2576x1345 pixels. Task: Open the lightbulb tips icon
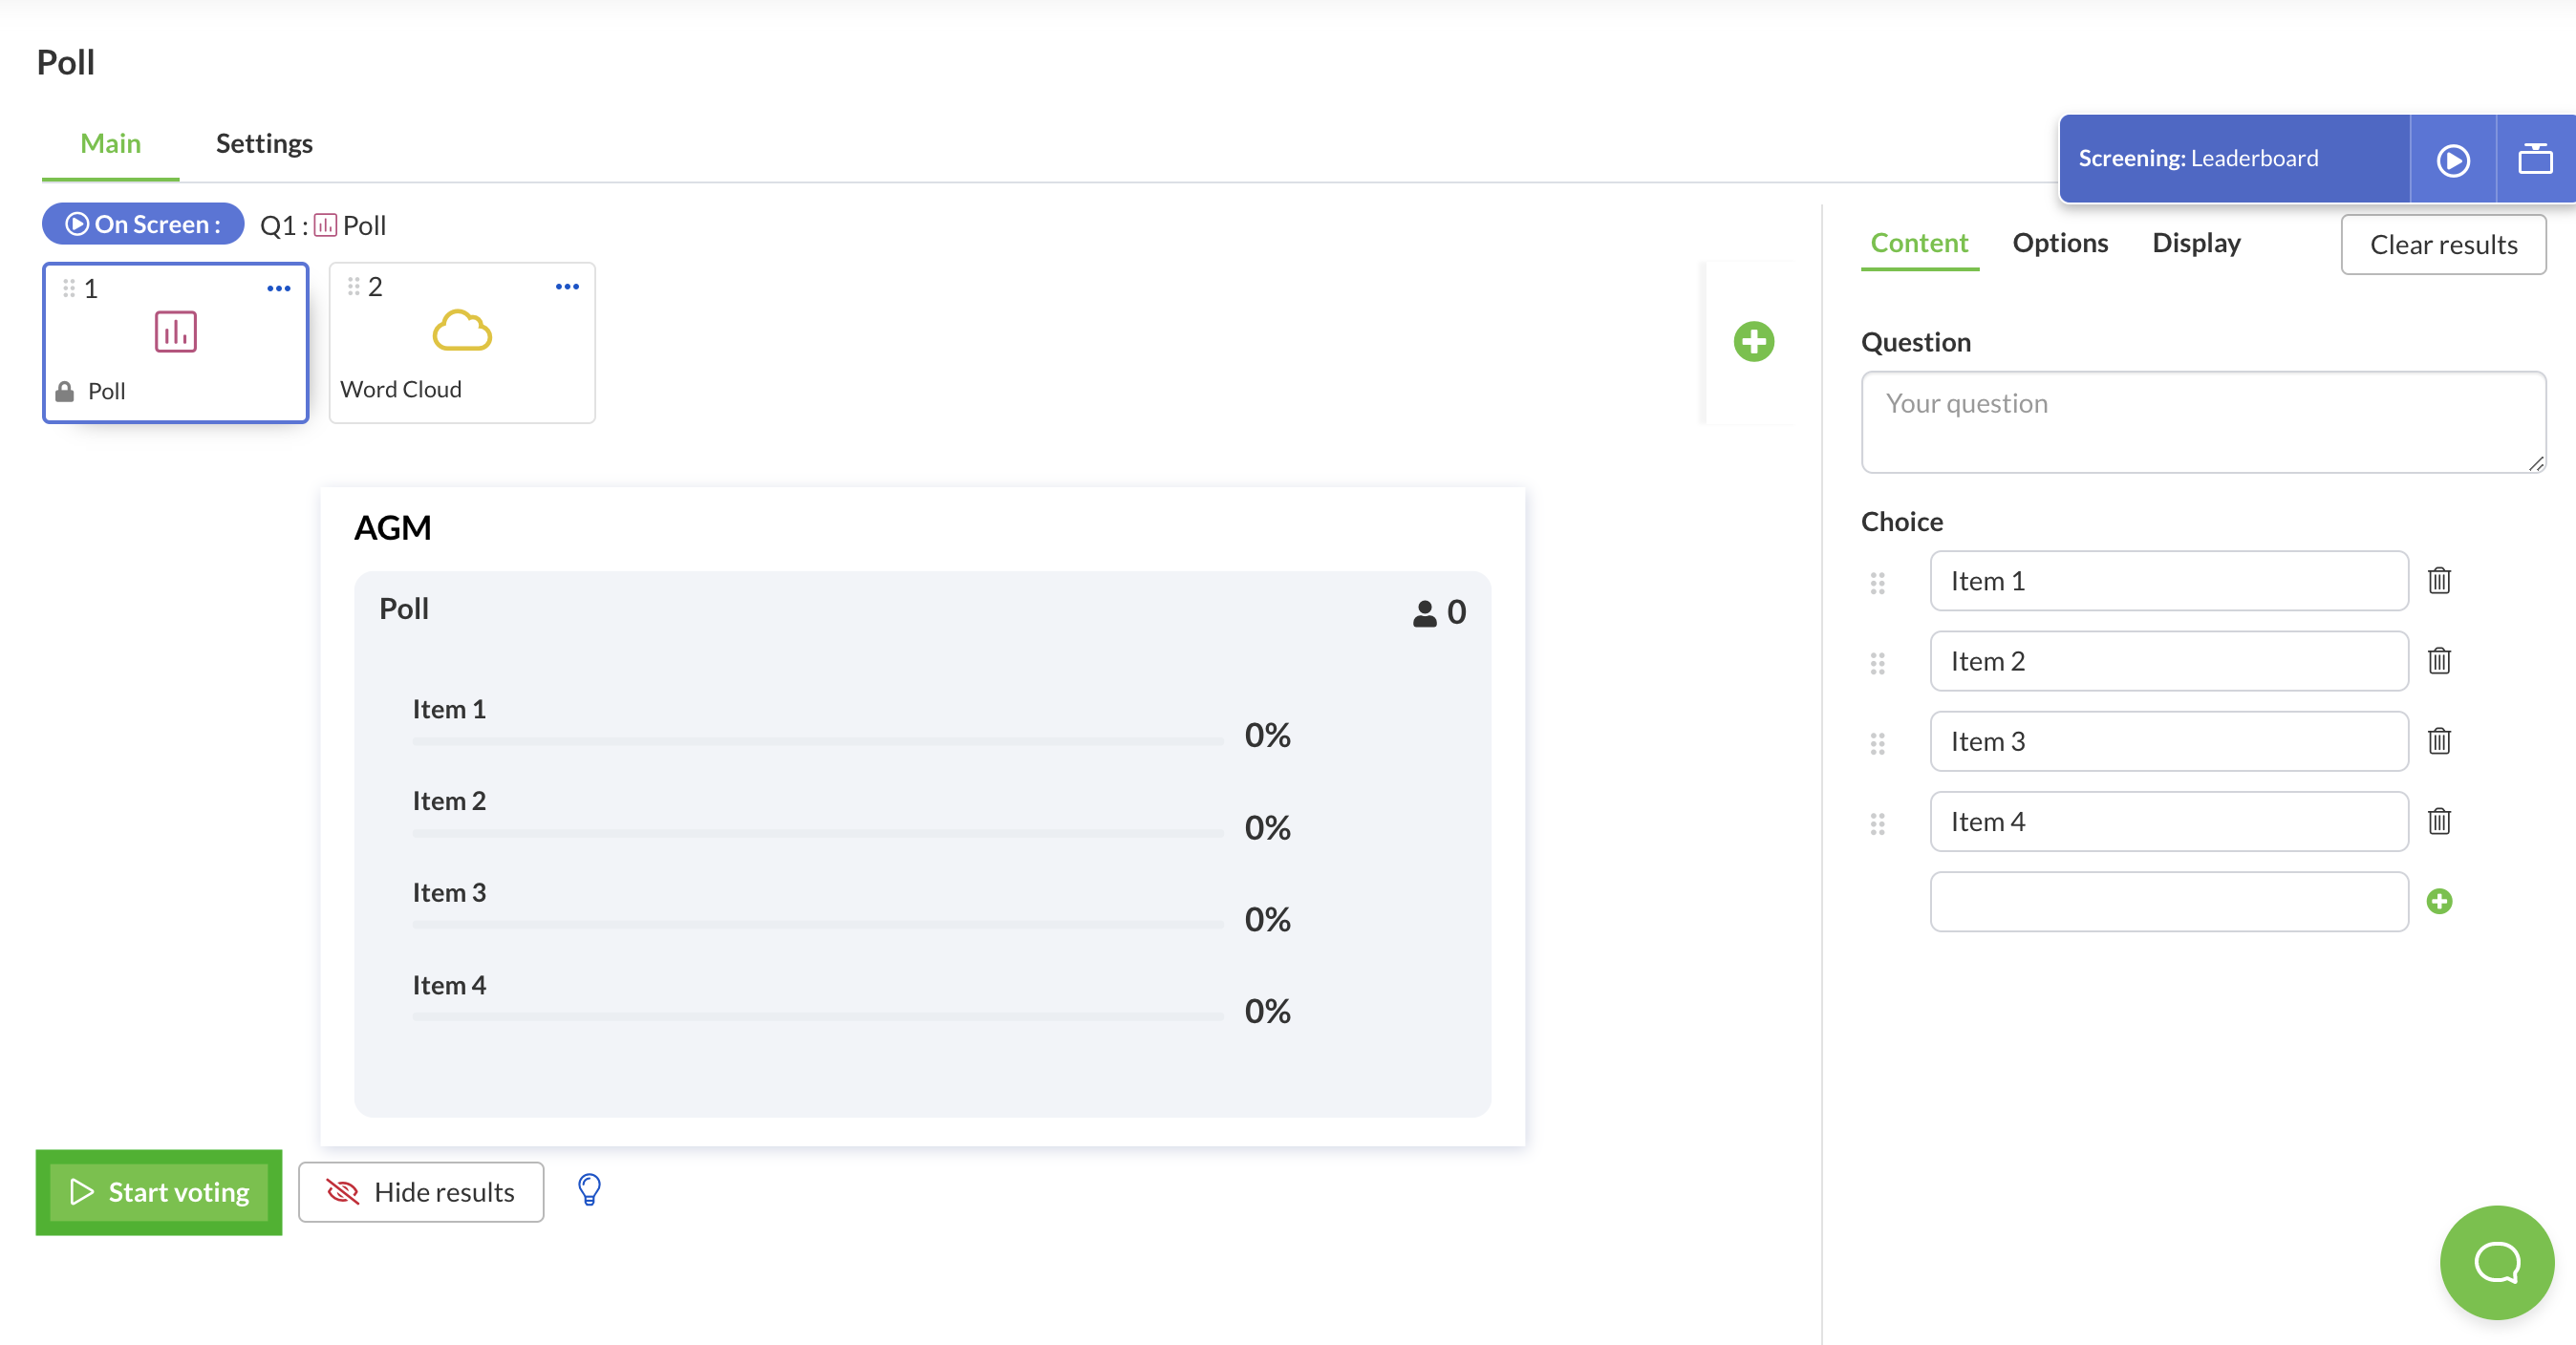coord(589,1190)
